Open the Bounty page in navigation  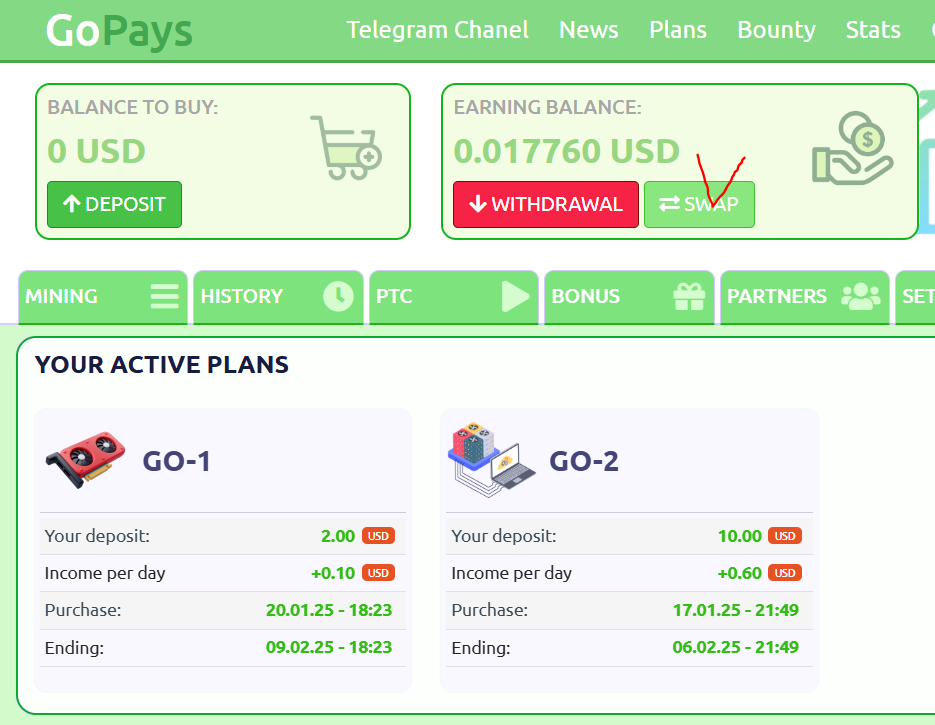(x=776, y=30)
